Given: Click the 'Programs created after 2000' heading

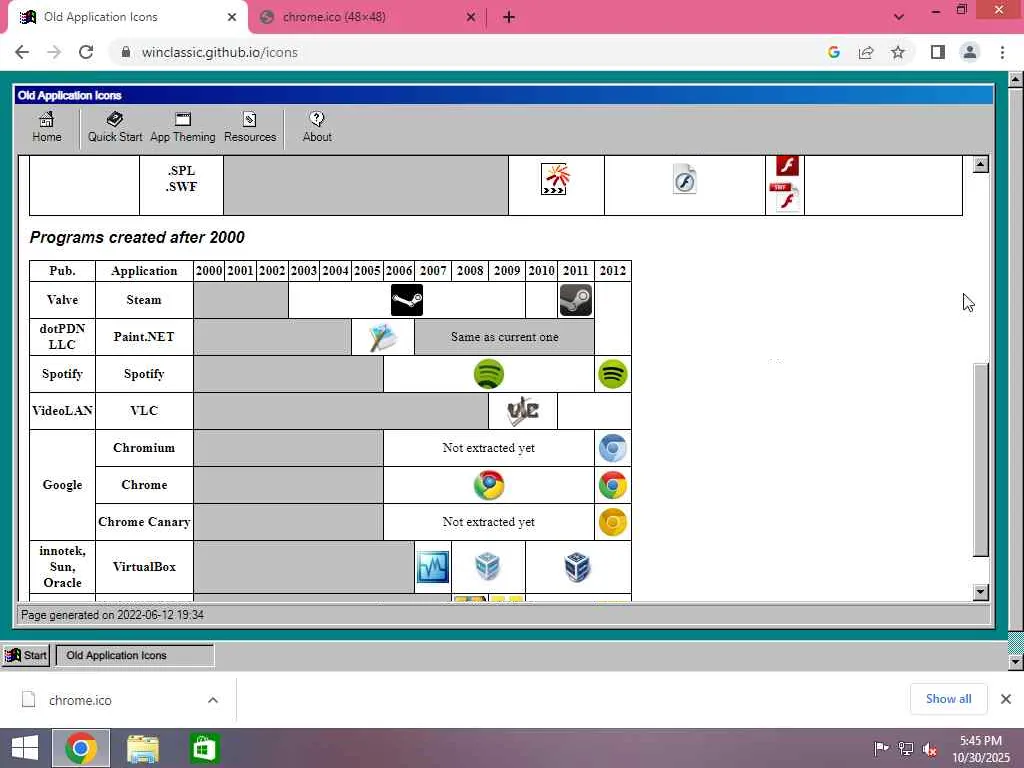Looking at the screenshot, I should click(137, 237).
